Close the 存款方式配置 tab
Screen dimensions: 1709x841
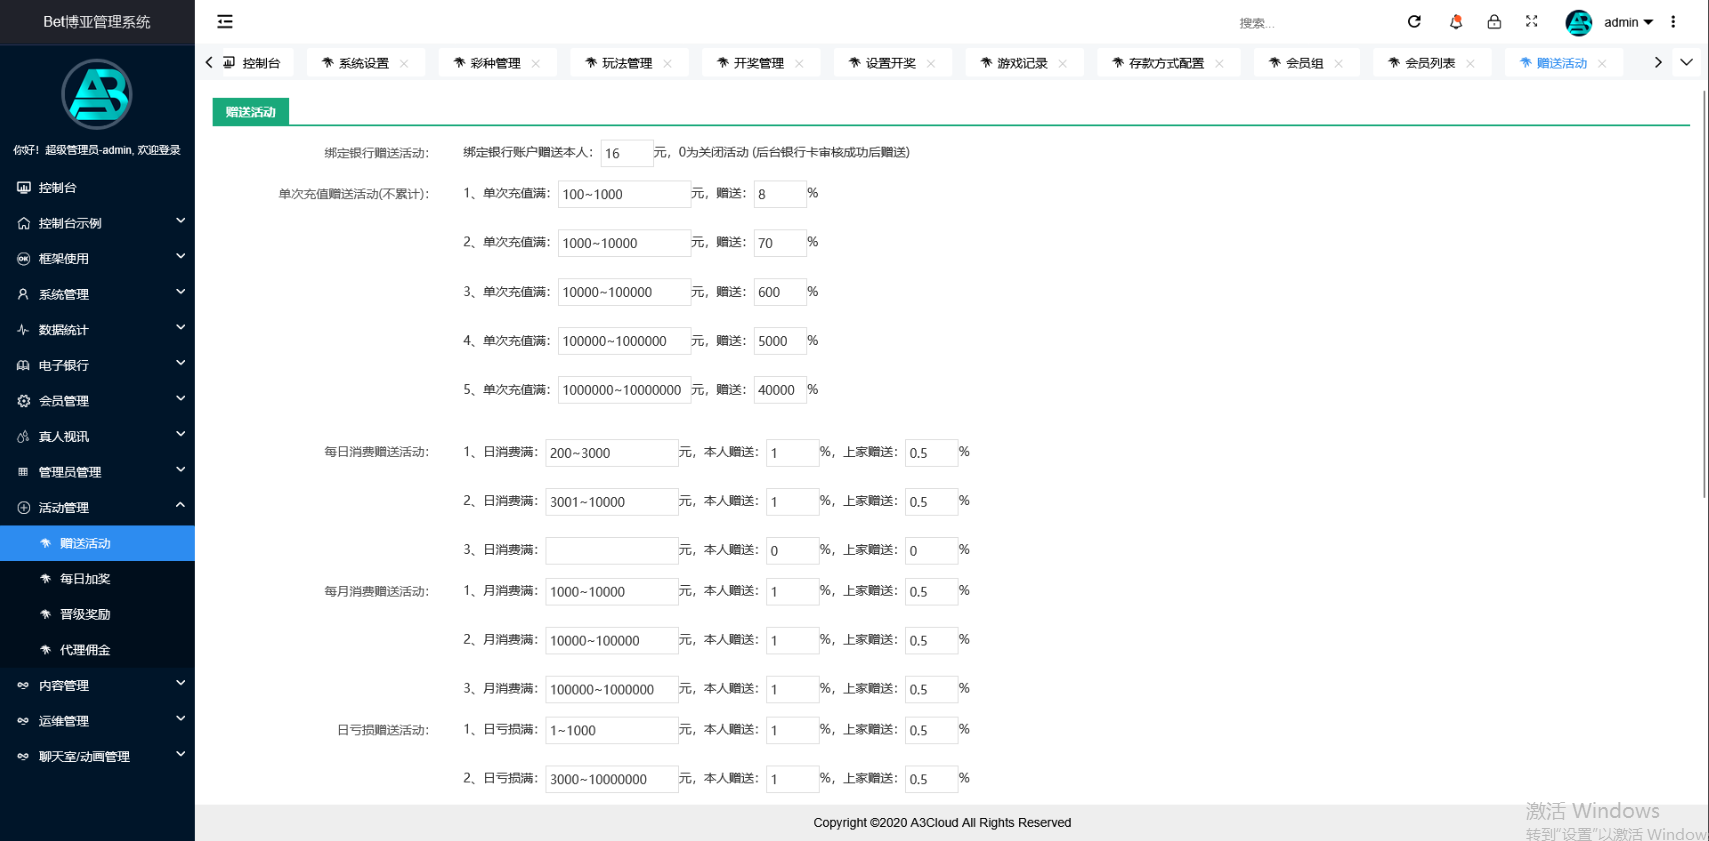click(x=1219, y=63)
